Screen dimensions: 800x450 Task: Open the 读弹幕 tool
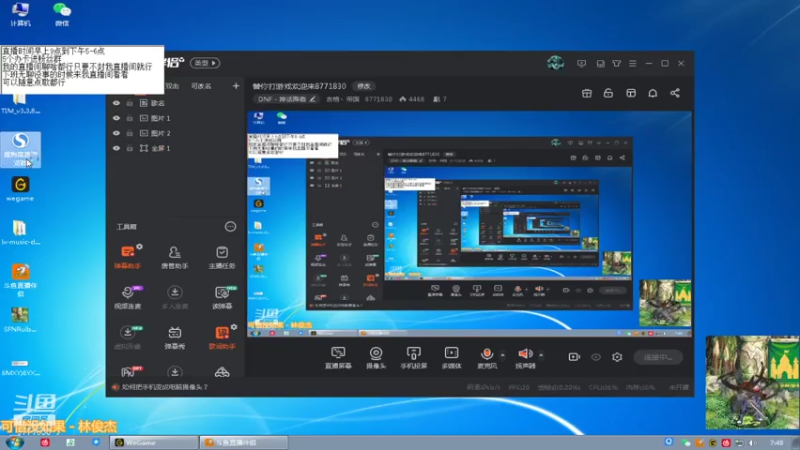[x=222, y=297]
